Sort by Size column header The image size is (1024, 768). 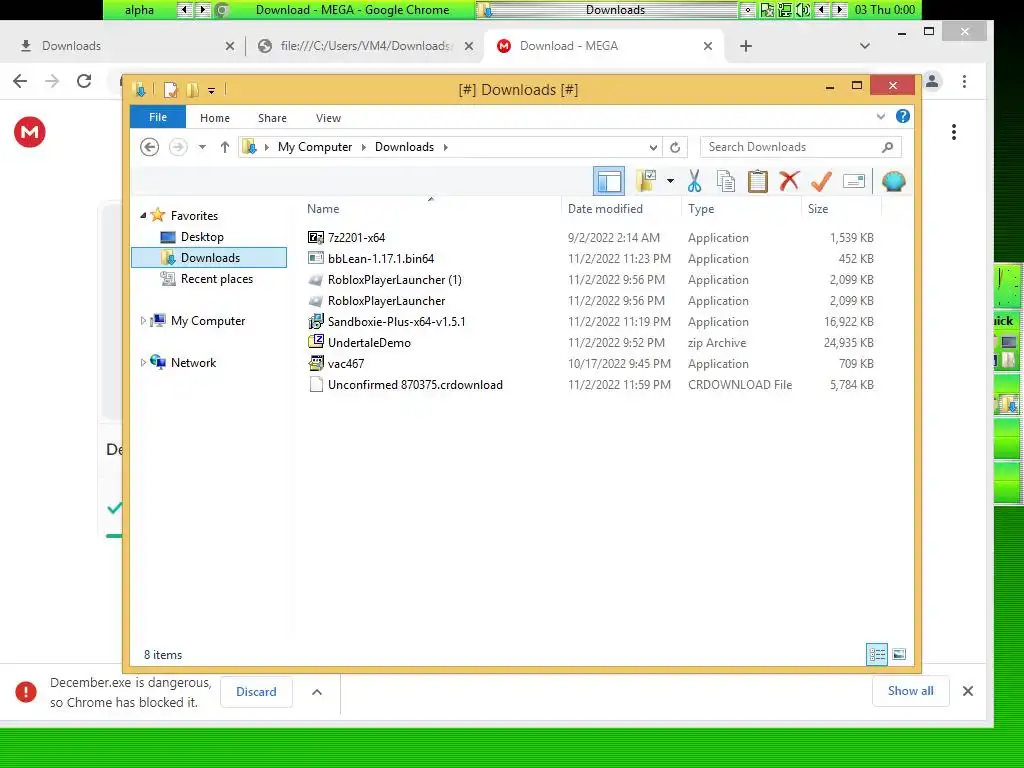click(818, 209)
